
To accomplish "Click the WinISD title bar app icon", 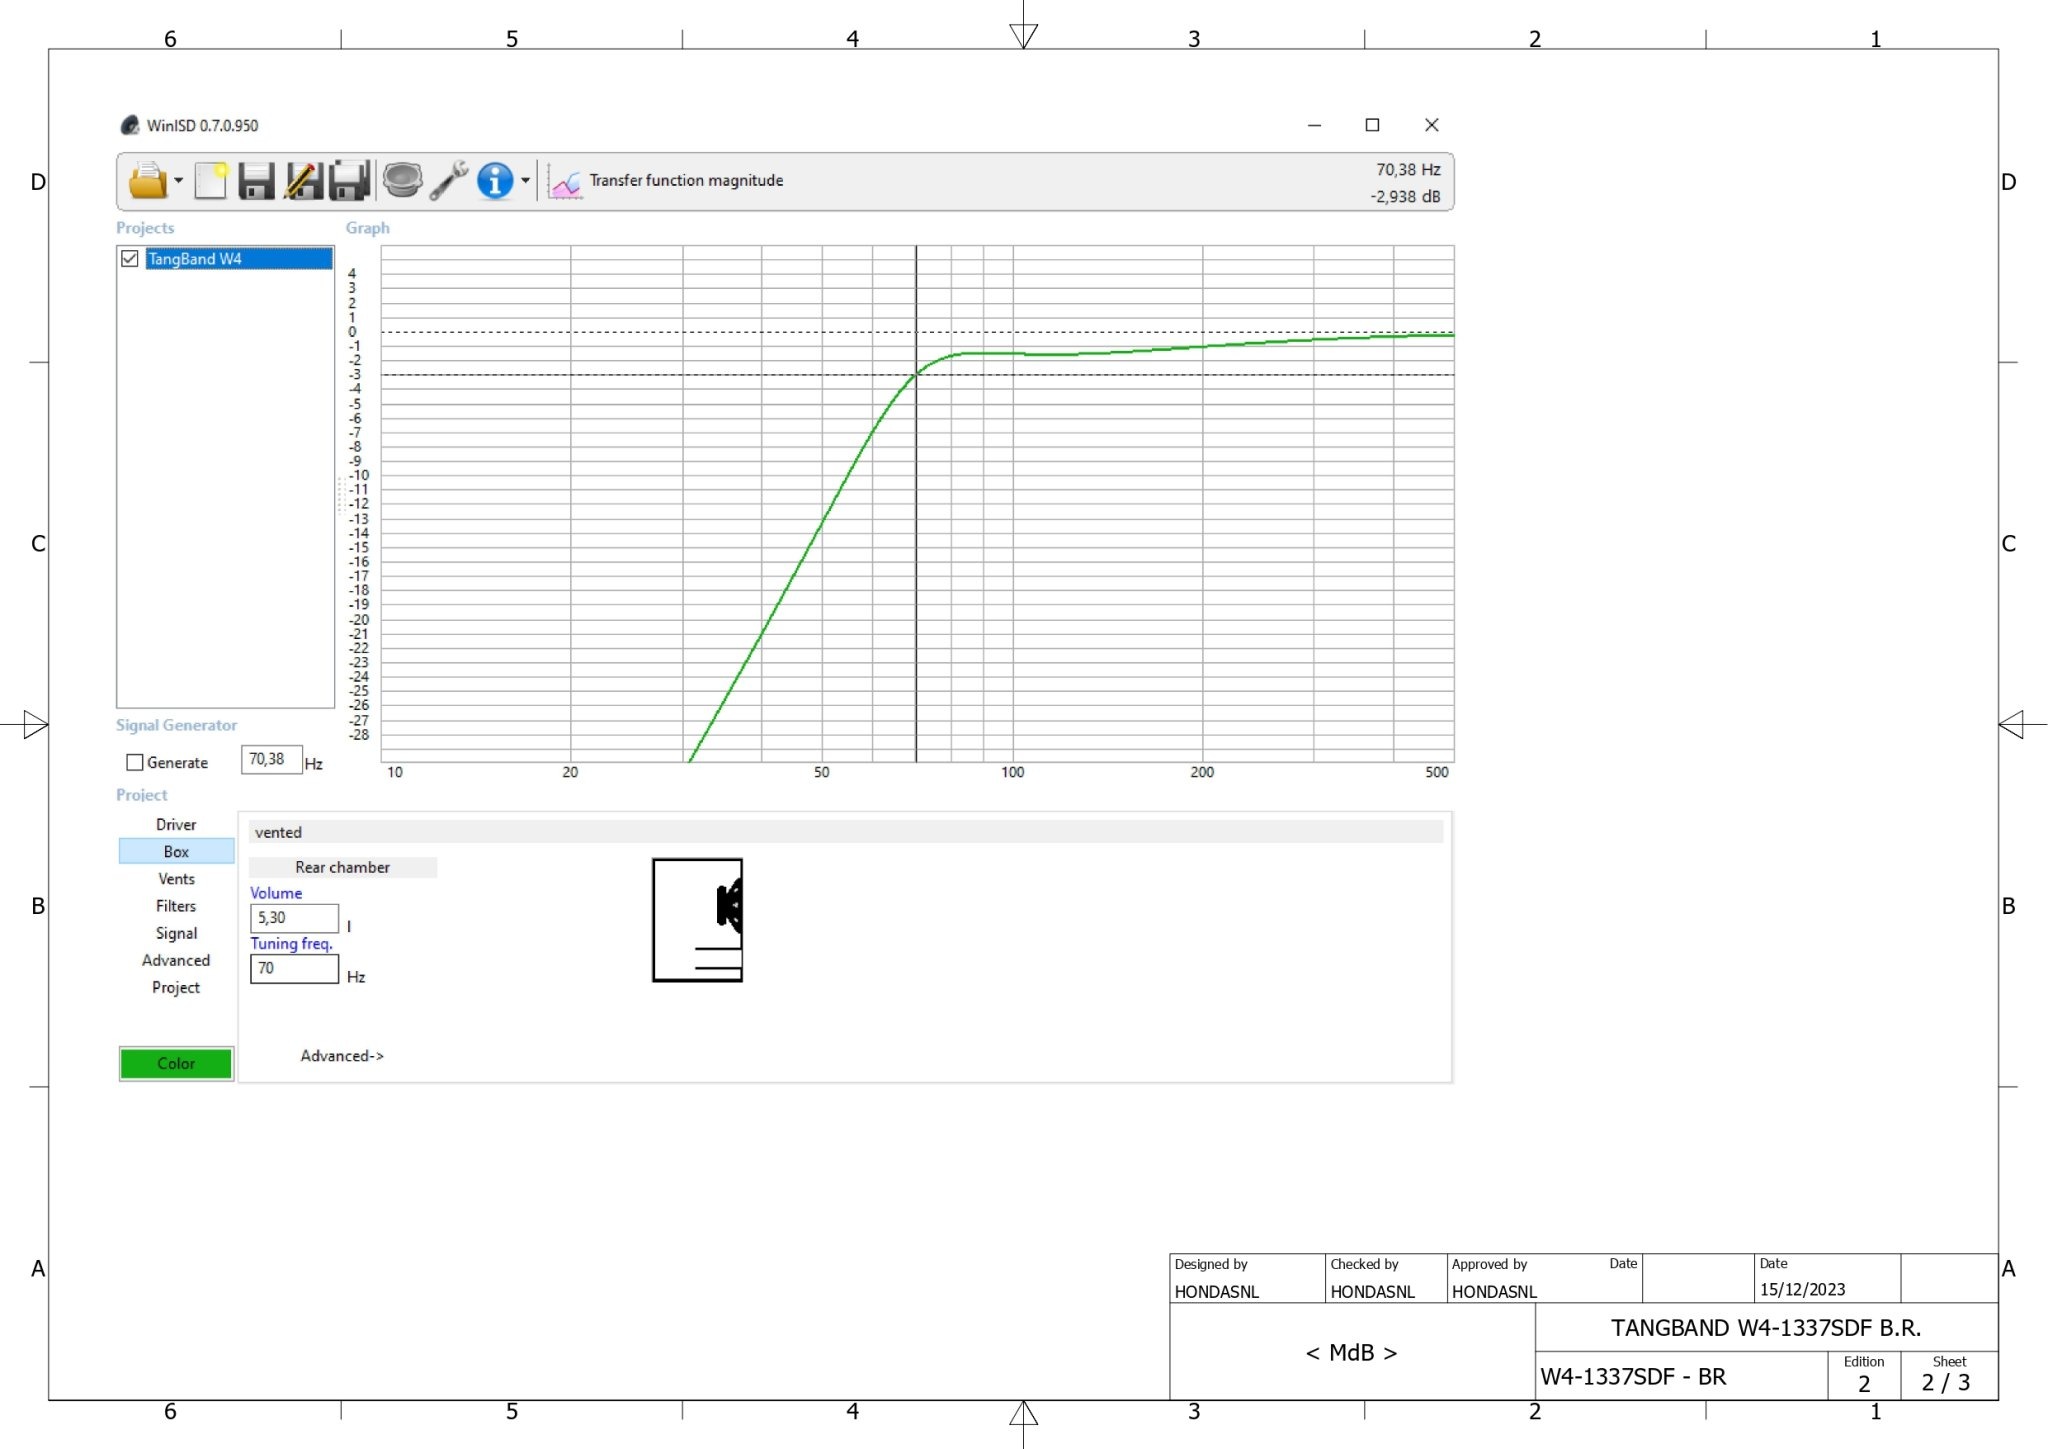I will point(130,125).
